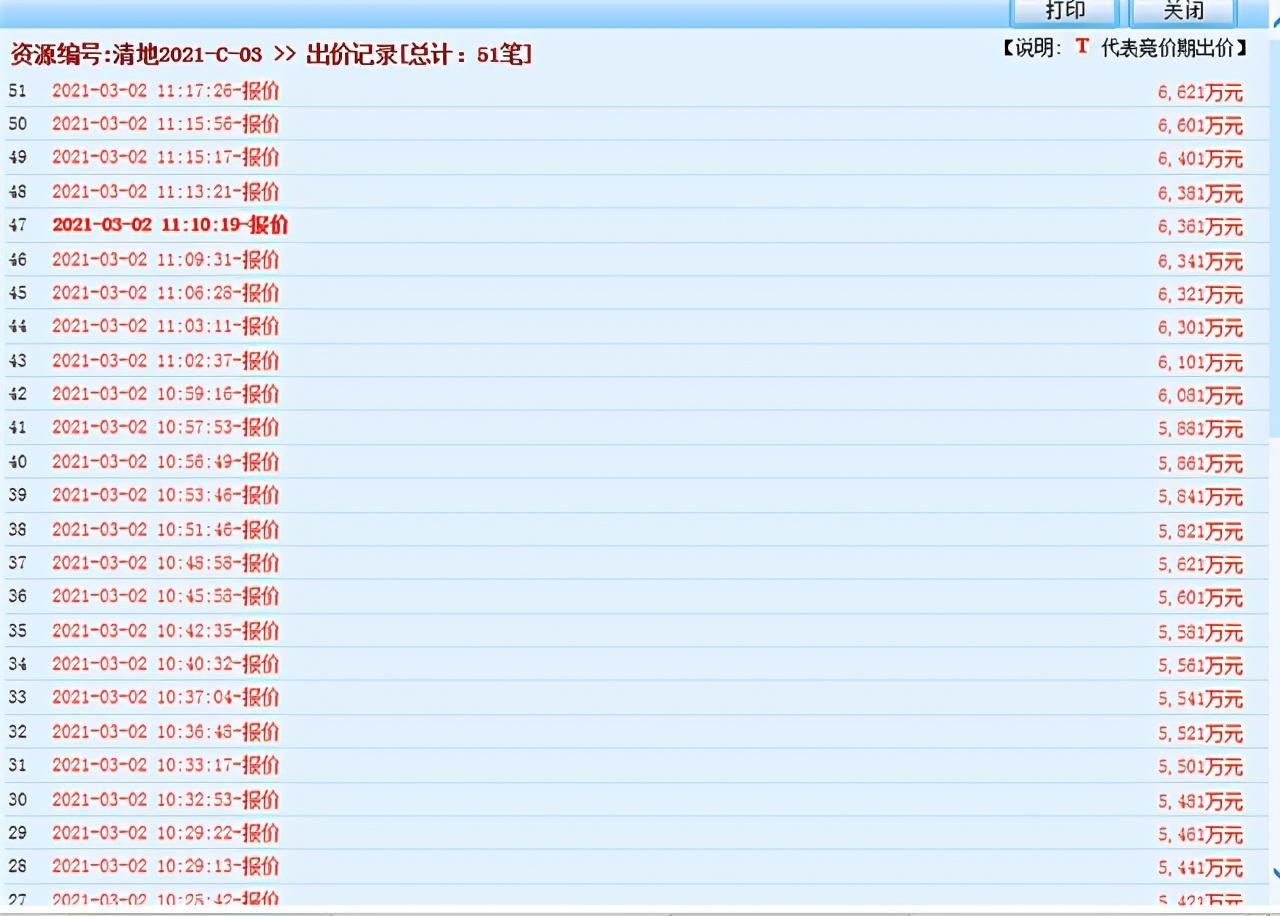
Task: Click the amount 6,081万元
Action: (1200, 396)
